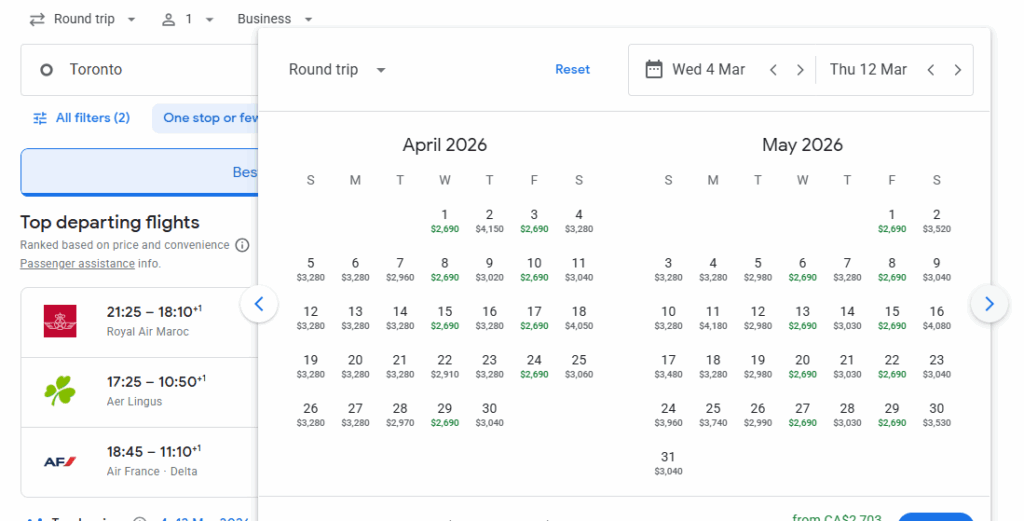This screenshot has height=521, width=1024.
Task: Select May 26 priced $2,990
Action: click(x=758, y=415)
